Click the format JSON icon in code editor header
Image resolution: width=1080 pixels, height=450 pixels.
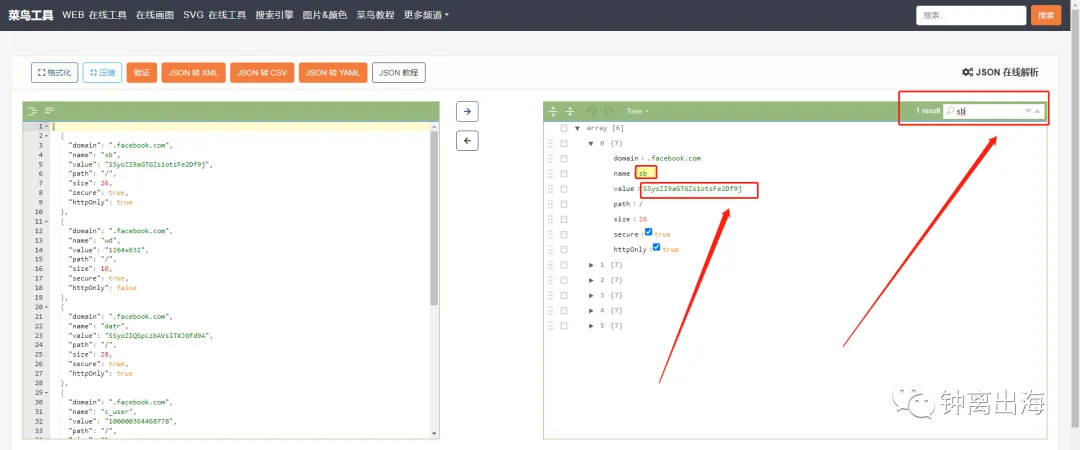point(33,110)
